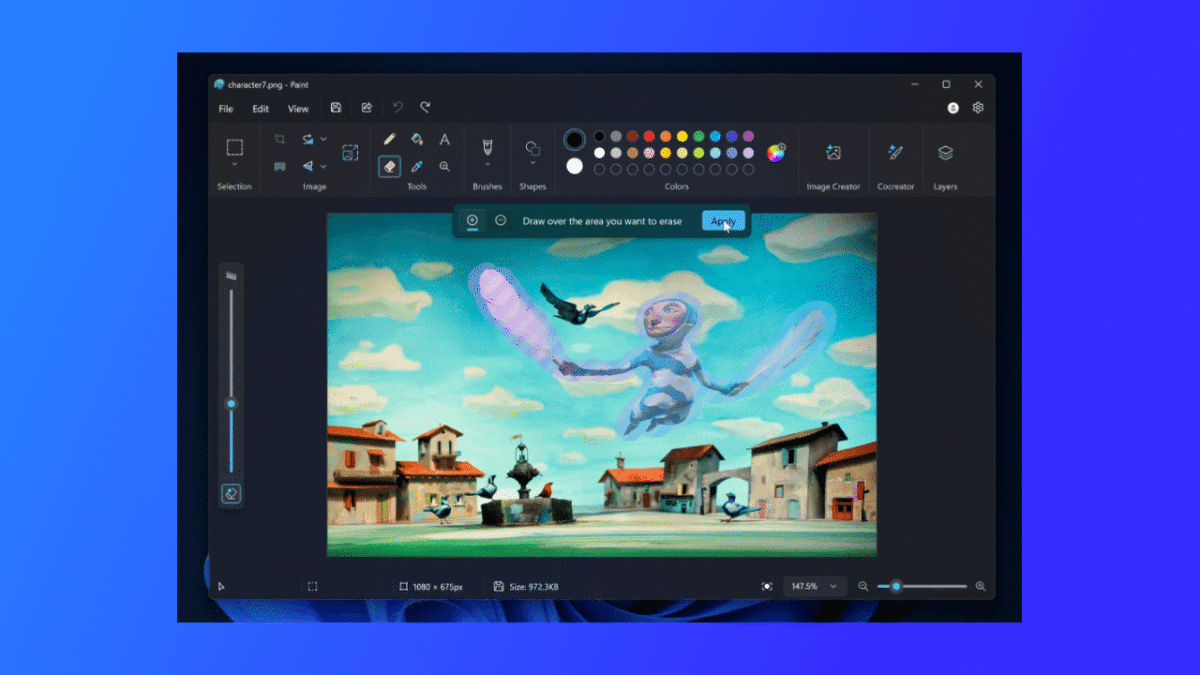Open the 147.5% zoom level dropdown
Viewport: 1200px width, 675px height.
point(814,586)
